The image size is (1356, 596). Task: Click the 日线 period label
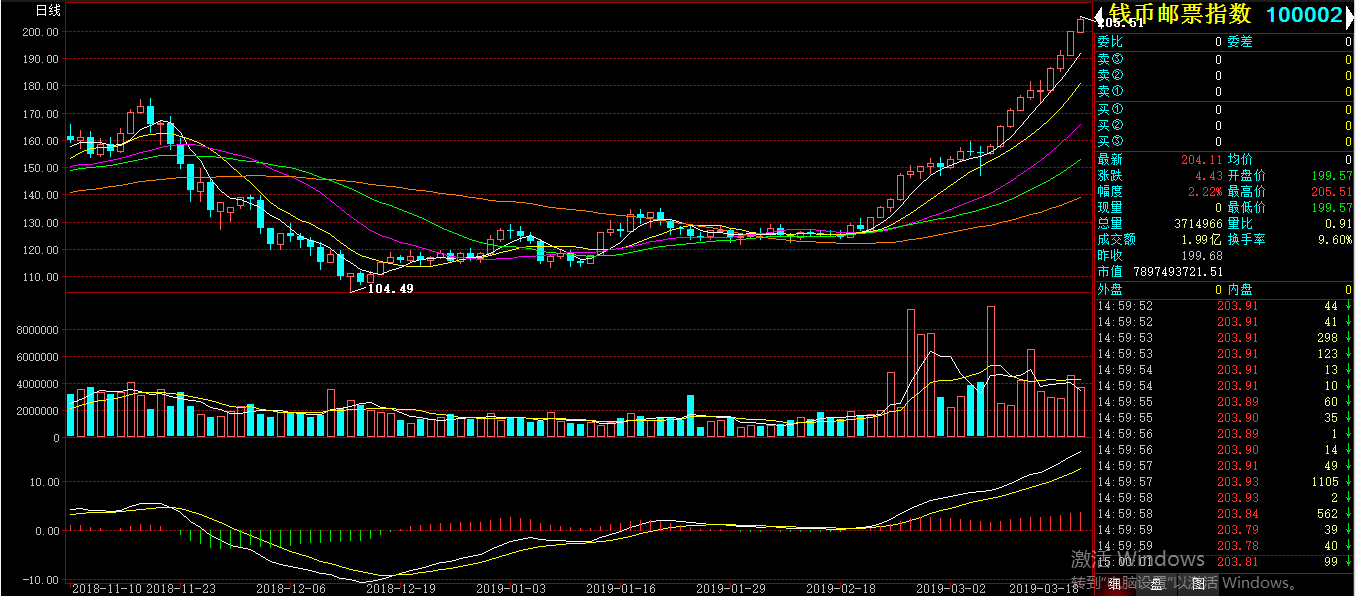[x=48, y=11]
